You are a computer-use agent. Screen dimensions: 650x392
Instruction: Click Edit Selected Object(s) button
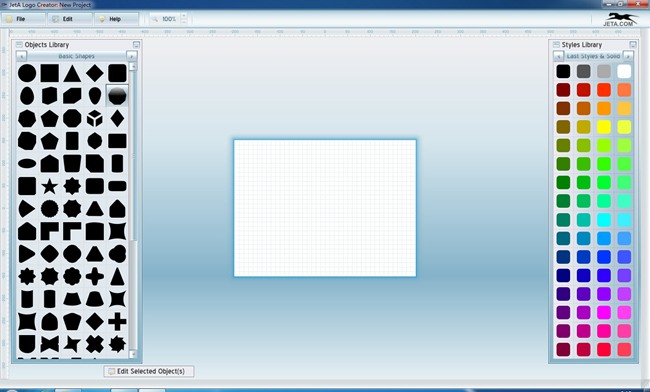point(149,371)
